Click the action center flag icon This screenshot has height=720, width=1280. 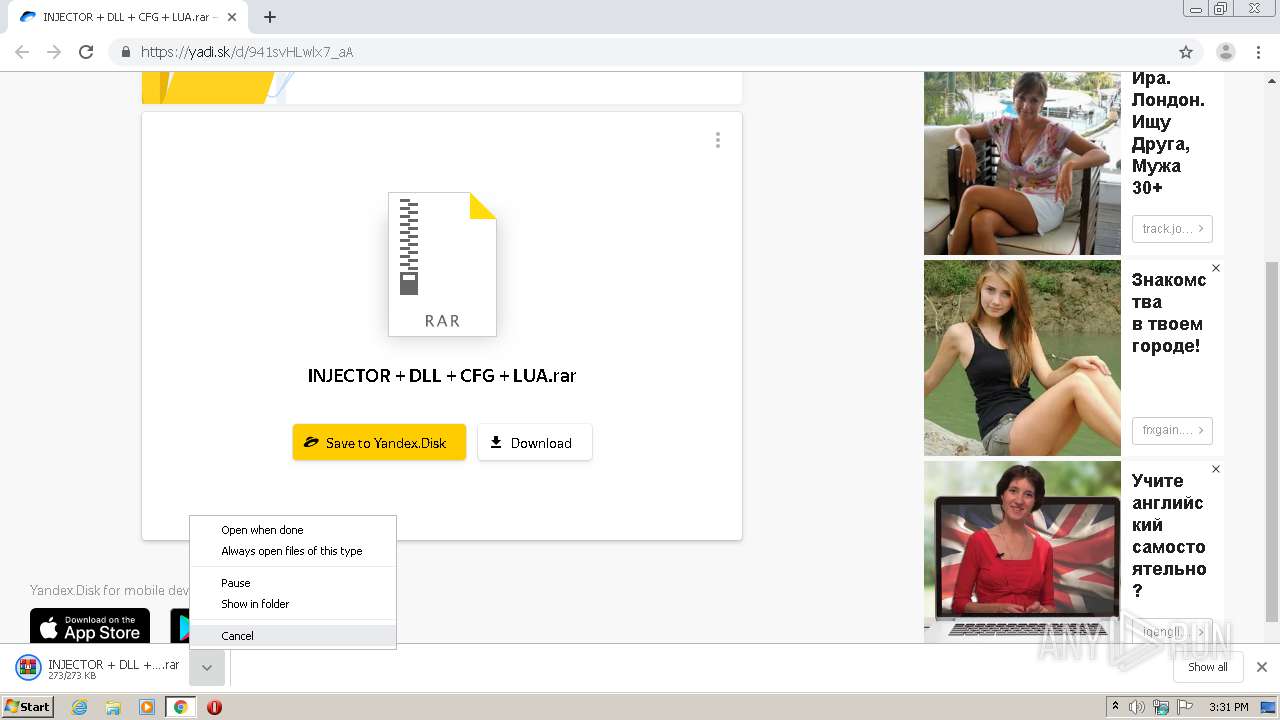1183,707
